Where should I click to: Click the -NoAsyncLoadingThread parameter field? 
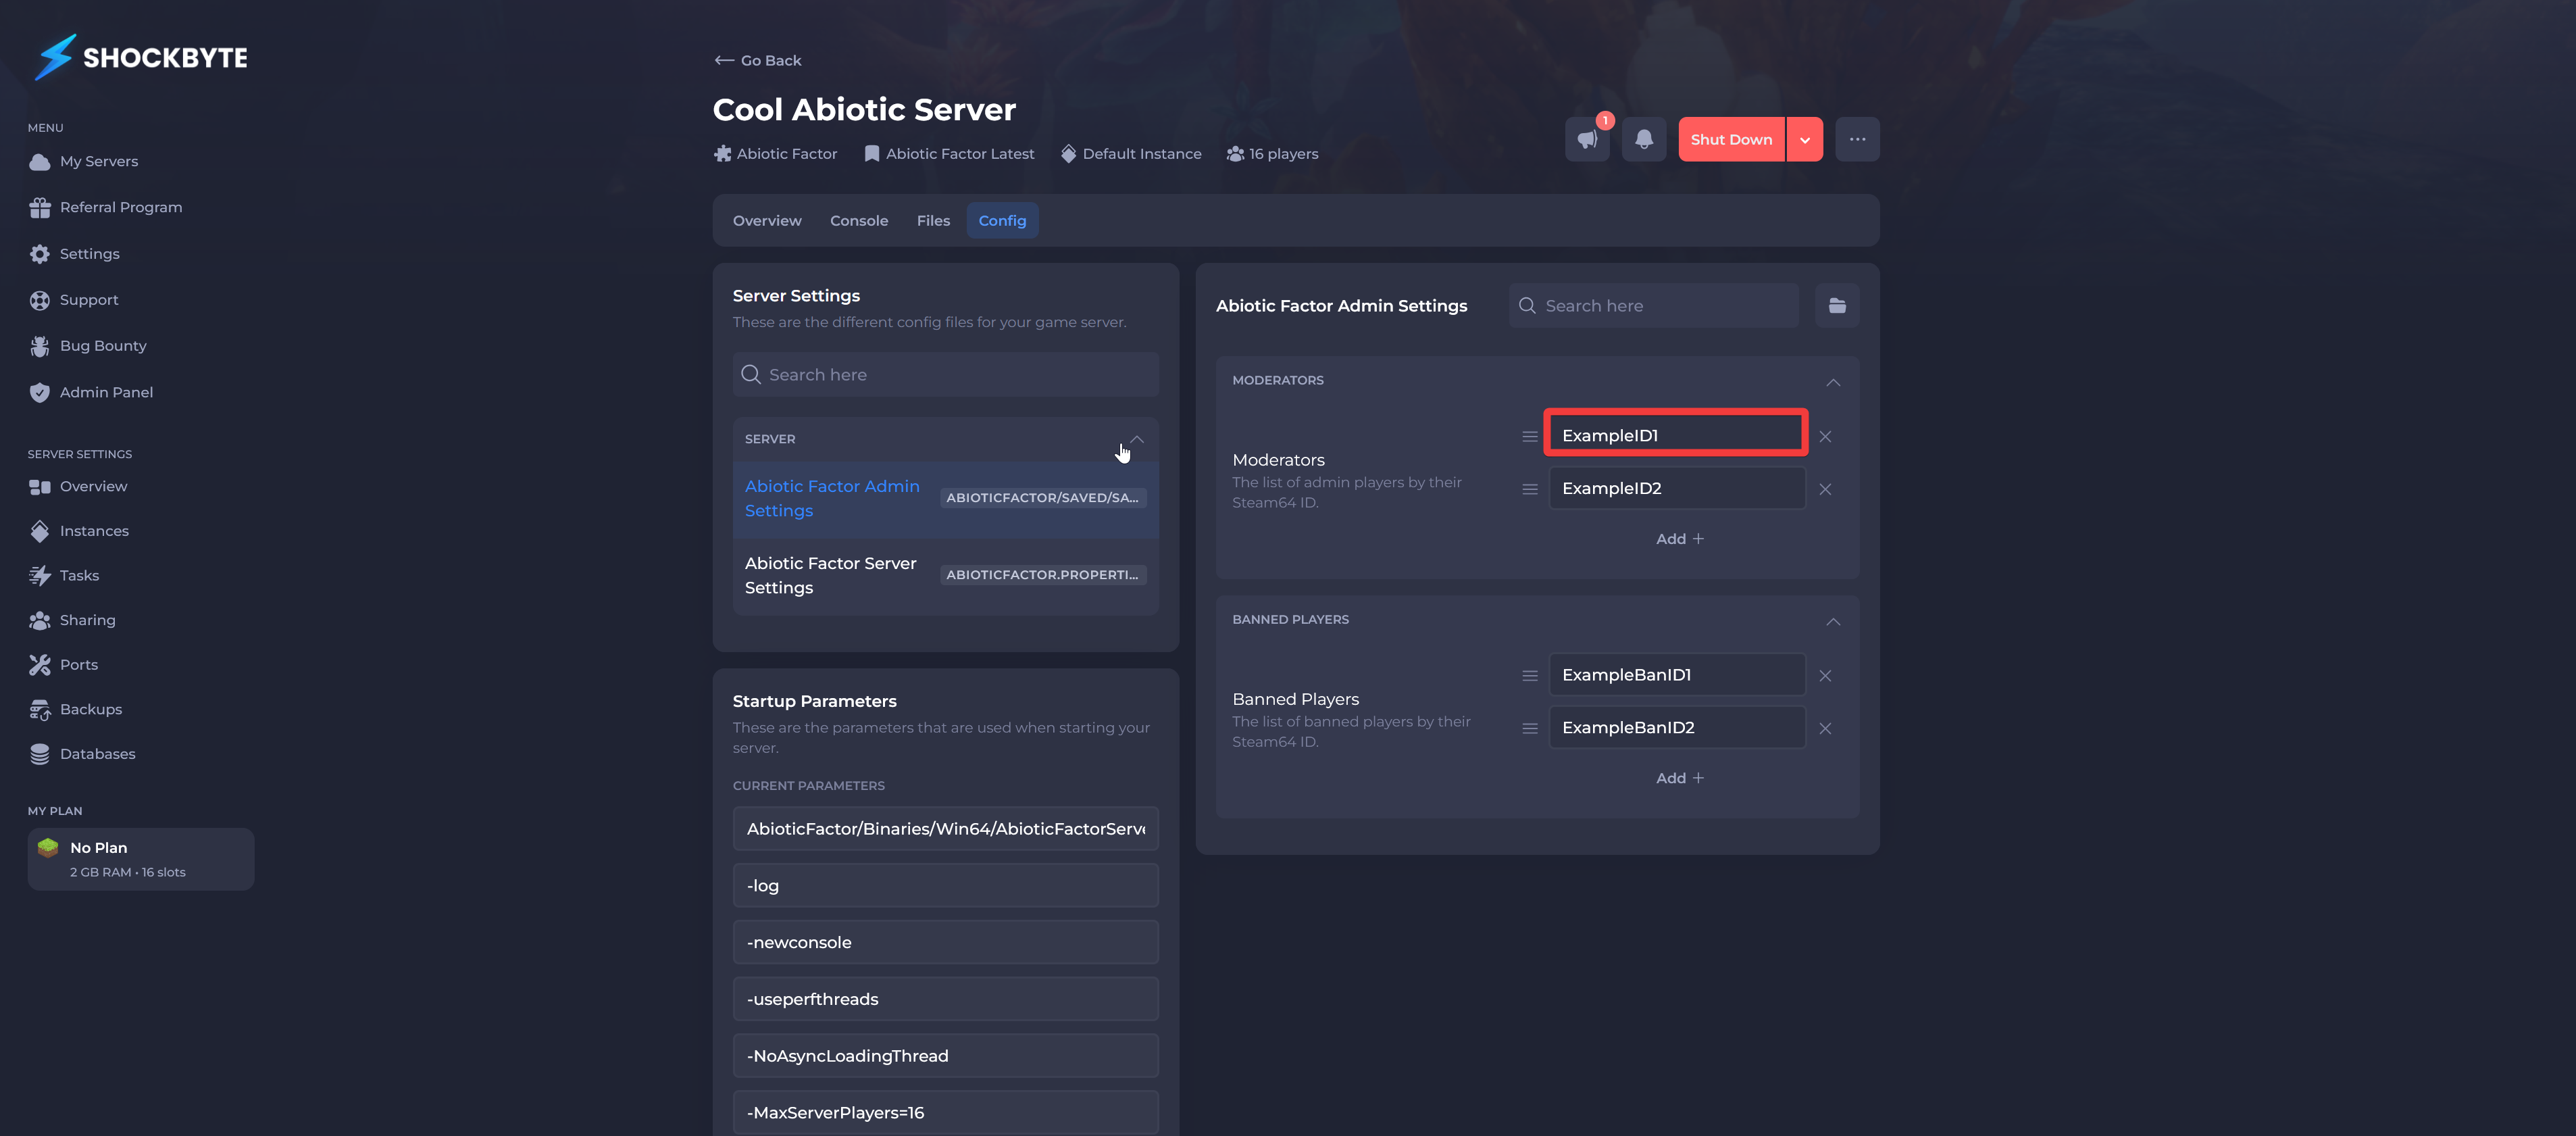pyautogui.click(x=945, y=1056)
